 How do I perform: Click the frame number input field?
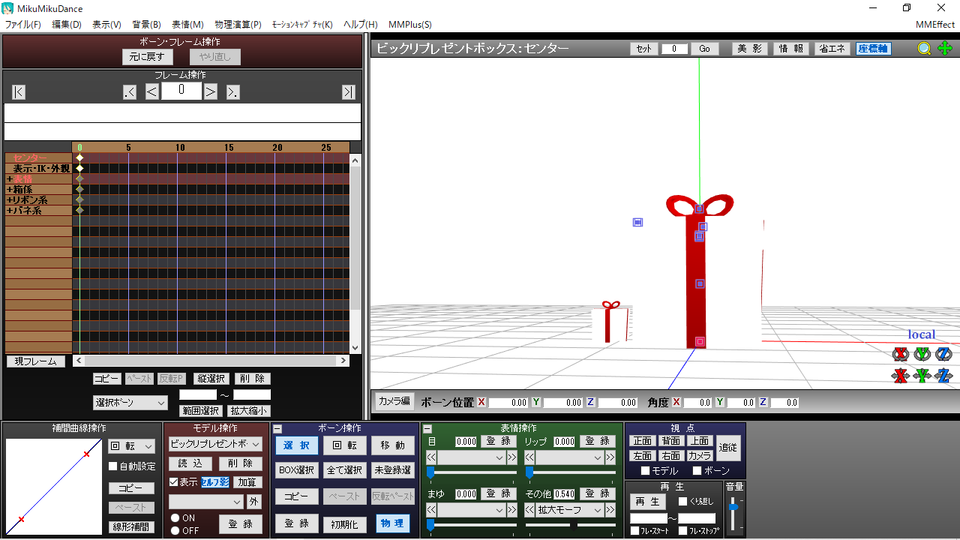click(181, 91)
